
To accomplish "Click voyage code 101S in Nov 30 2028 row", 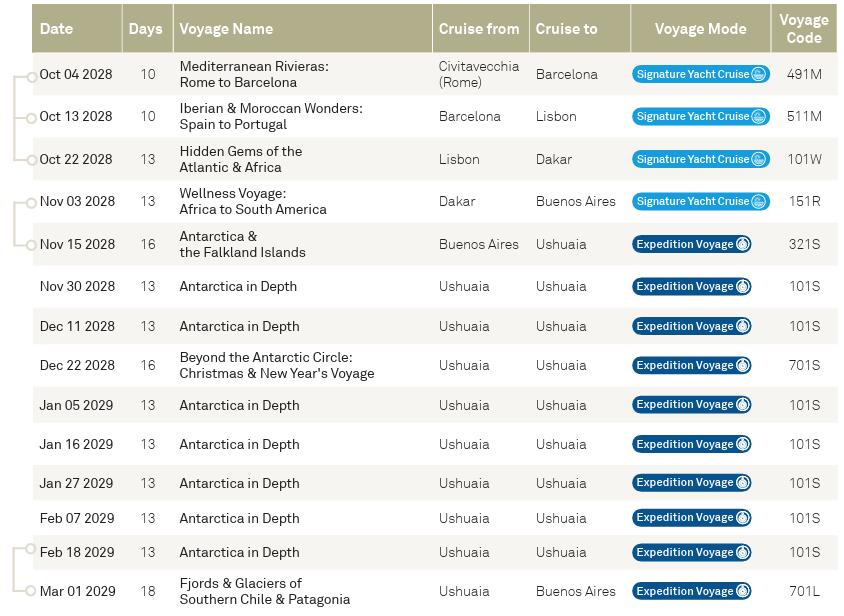I will (805, 286).
